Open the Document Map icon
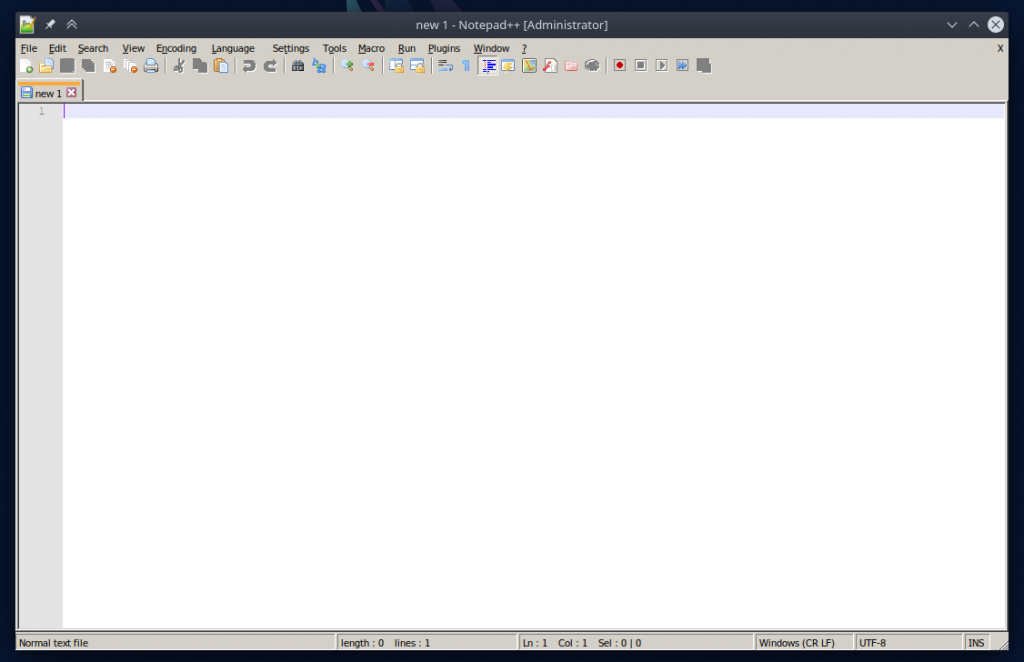Image resolution: width=1024 pixels, height=662 pixels. pyautogui.click(x=529, y=66)
